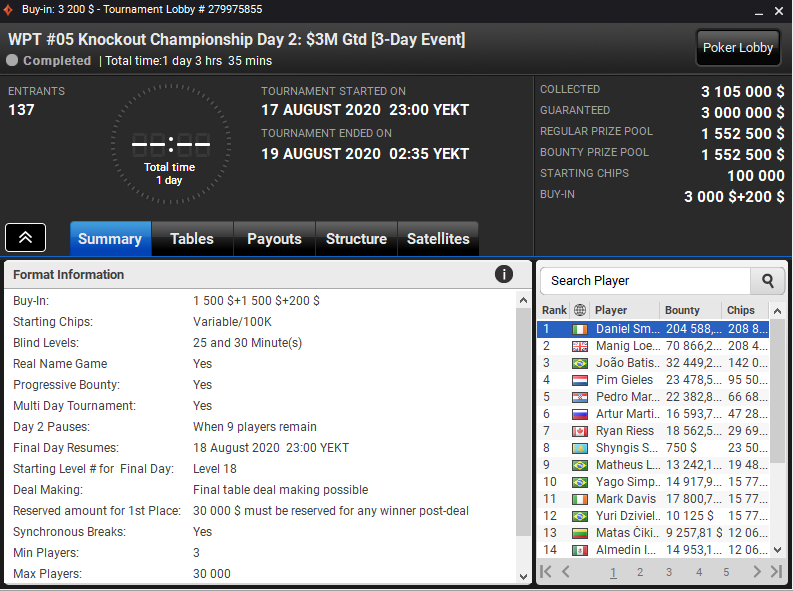The image size is (793, 591).
Task: Return to the Poker Lobby
Action: click(737, 48)
